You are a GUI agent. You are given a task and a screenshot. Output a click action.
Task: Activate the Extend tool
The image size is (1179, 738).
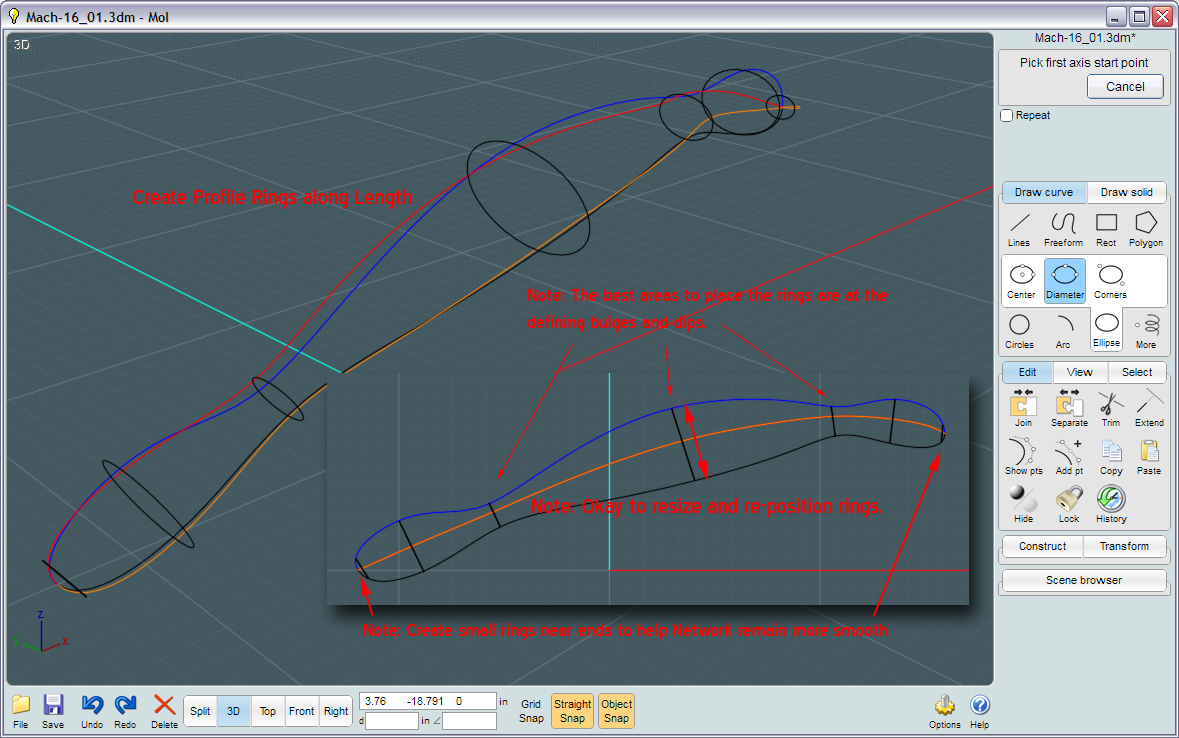[x=1149, y=408]
